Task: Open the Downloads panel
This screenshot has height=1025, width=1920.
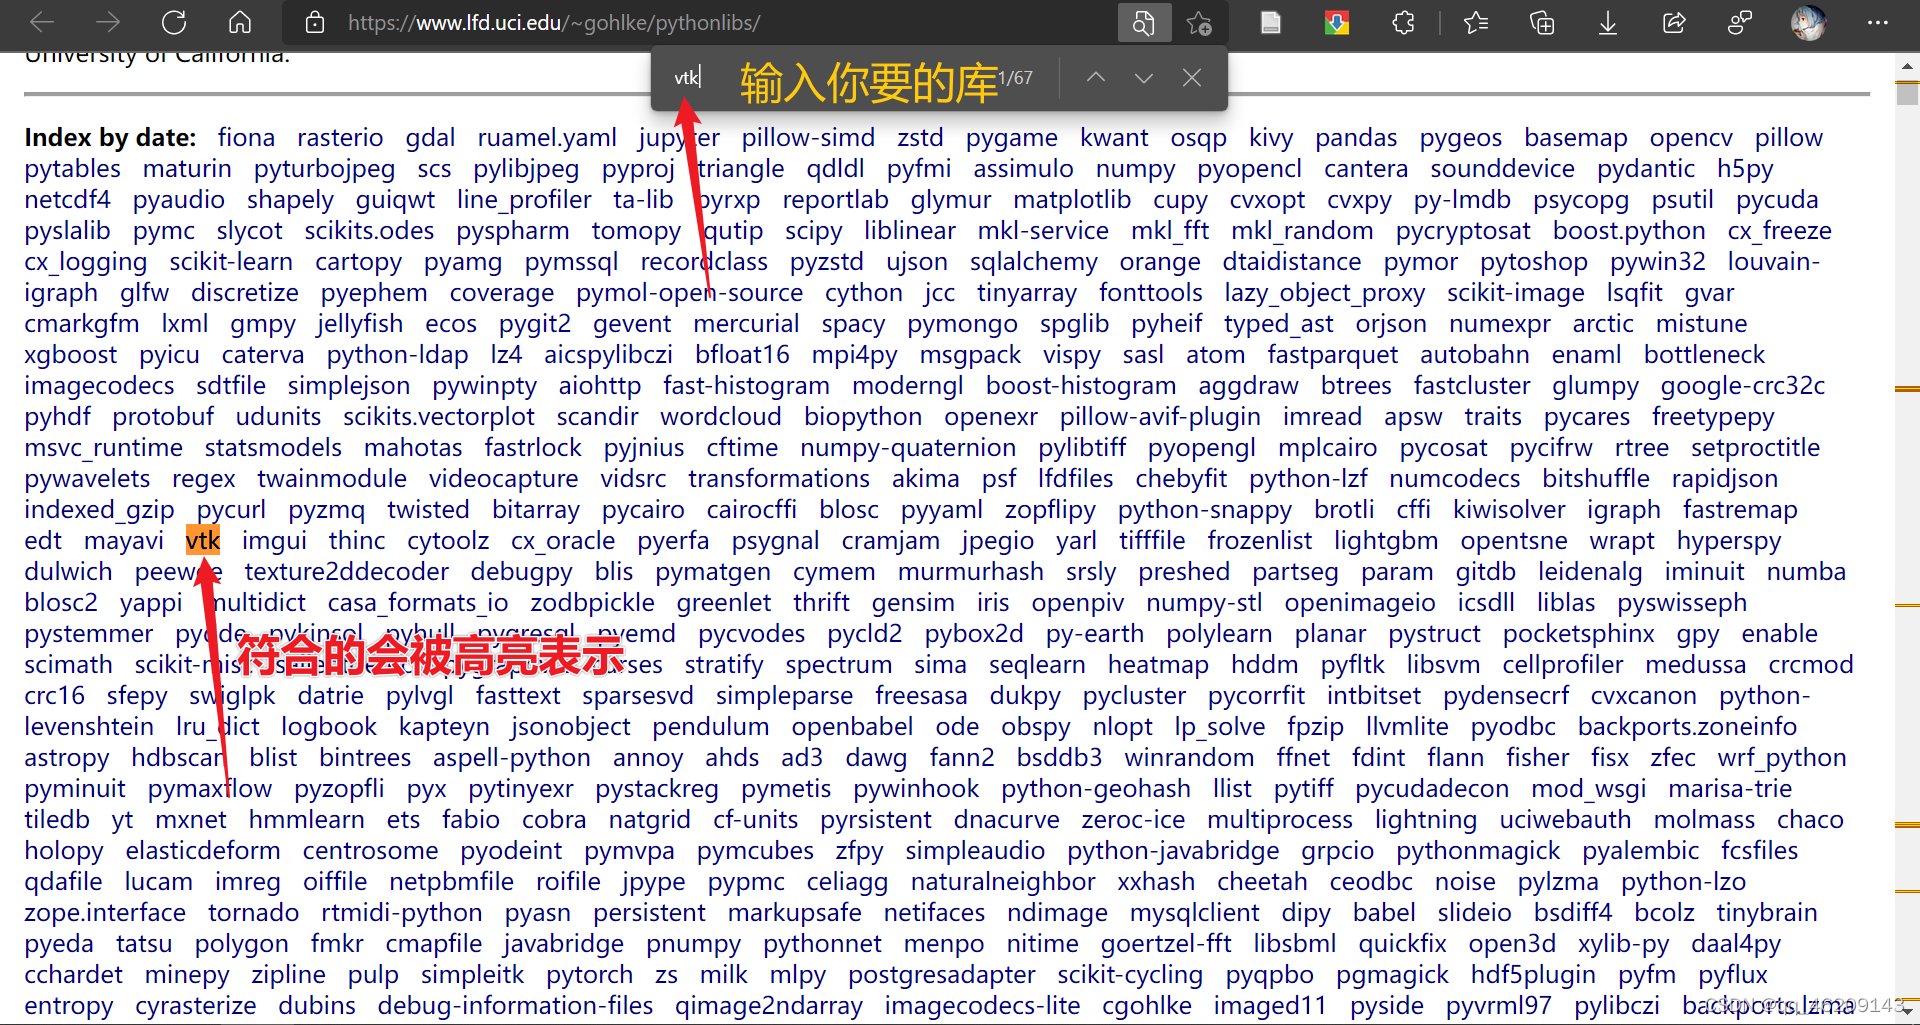Action: pos(1608,23)
